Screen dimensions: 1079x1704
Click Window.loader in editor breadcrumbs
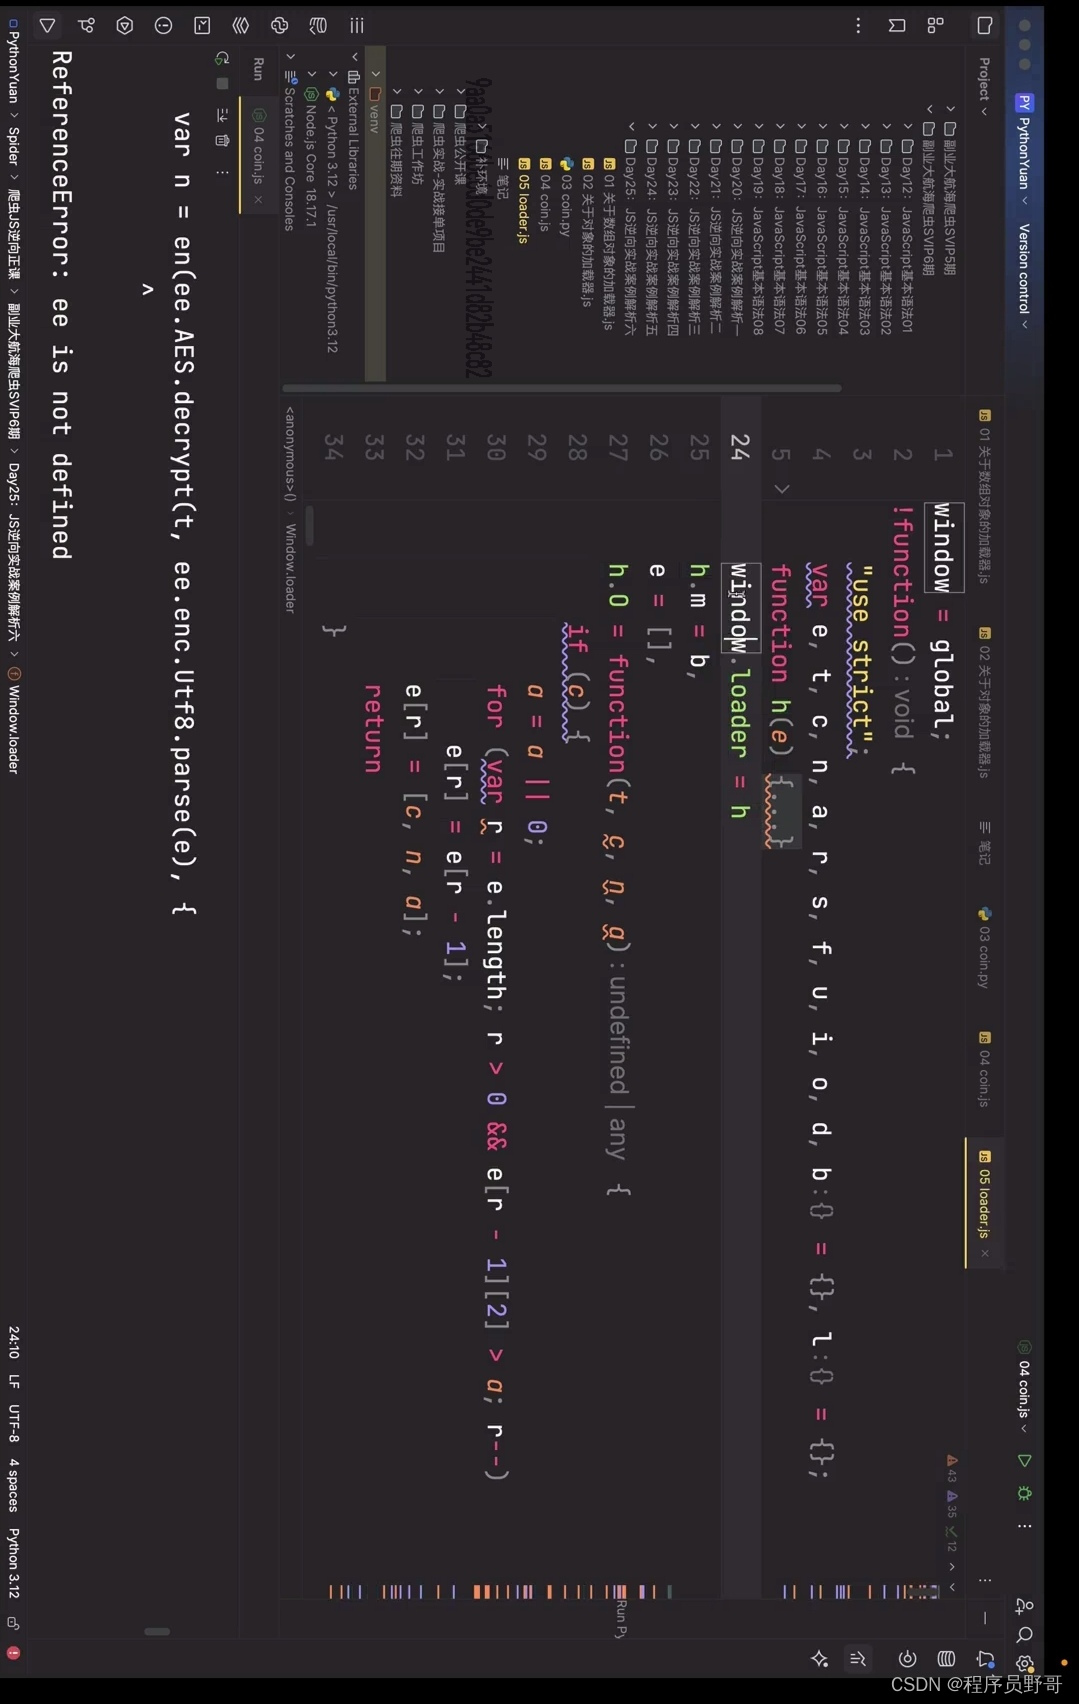pyautogui.click(x=290, y=568)
